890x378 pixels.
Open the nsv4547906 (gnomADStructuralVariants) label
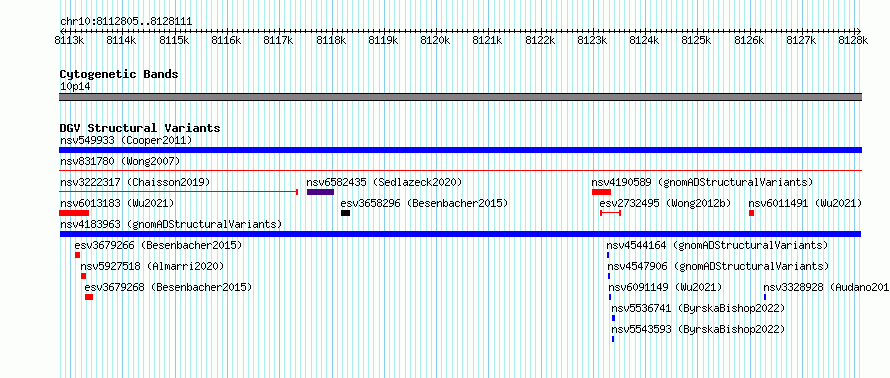(x=719, y=266)
